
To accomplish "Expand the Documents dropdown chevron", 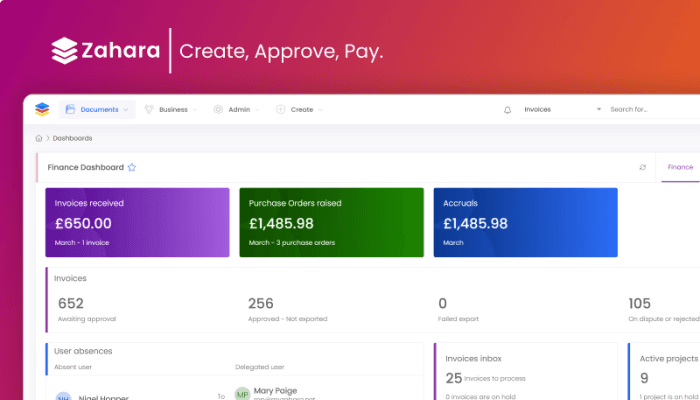I will click(126, 110).
